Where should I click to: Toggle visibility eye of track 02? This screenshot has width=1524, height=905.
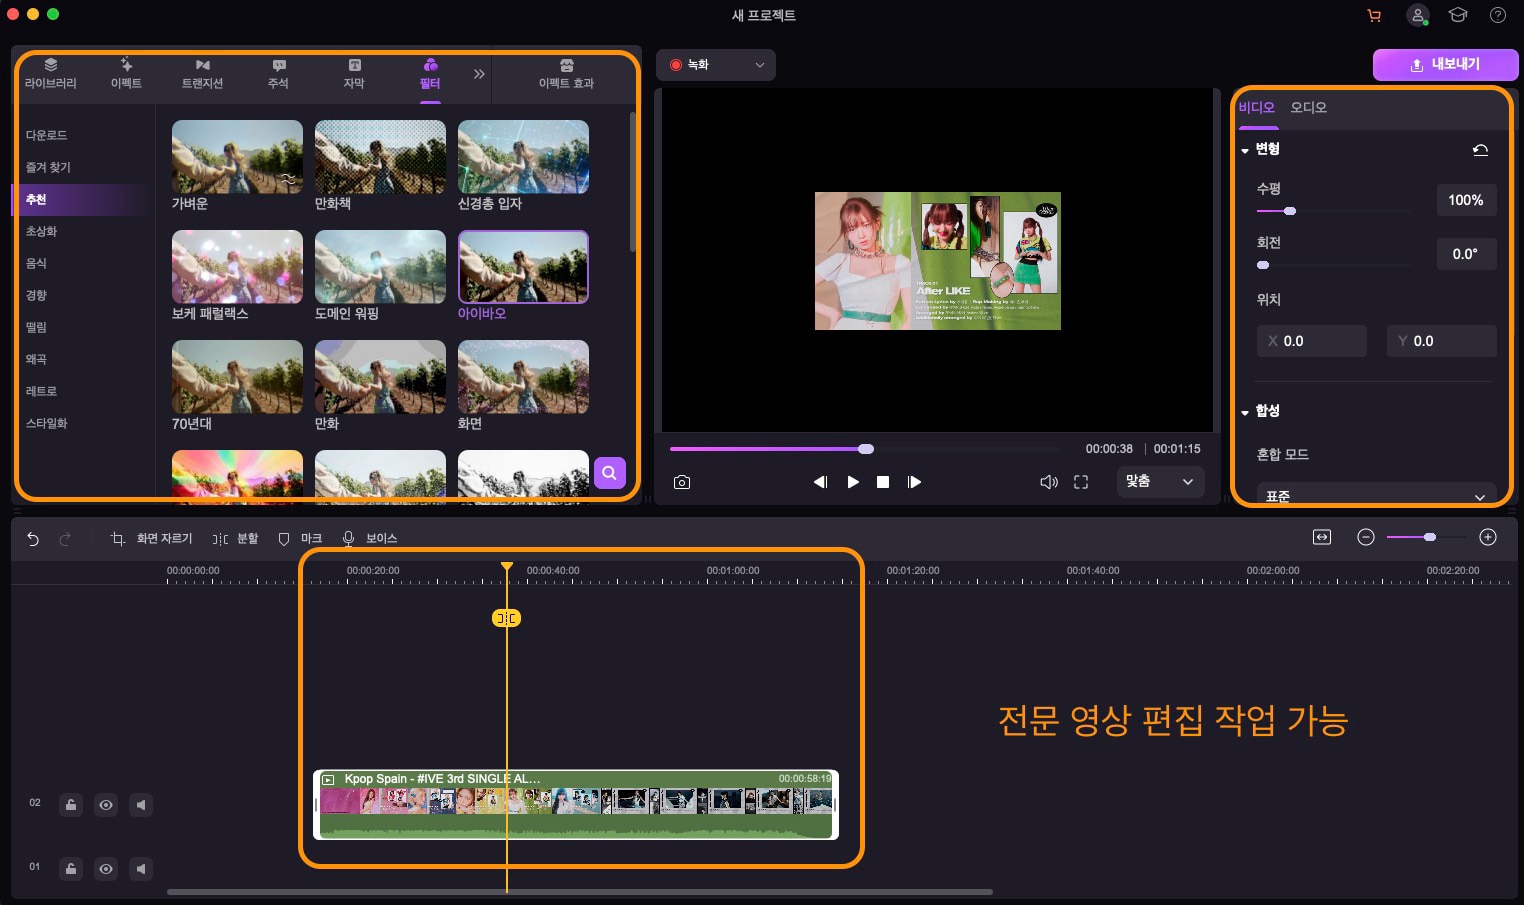pos(106,805)
